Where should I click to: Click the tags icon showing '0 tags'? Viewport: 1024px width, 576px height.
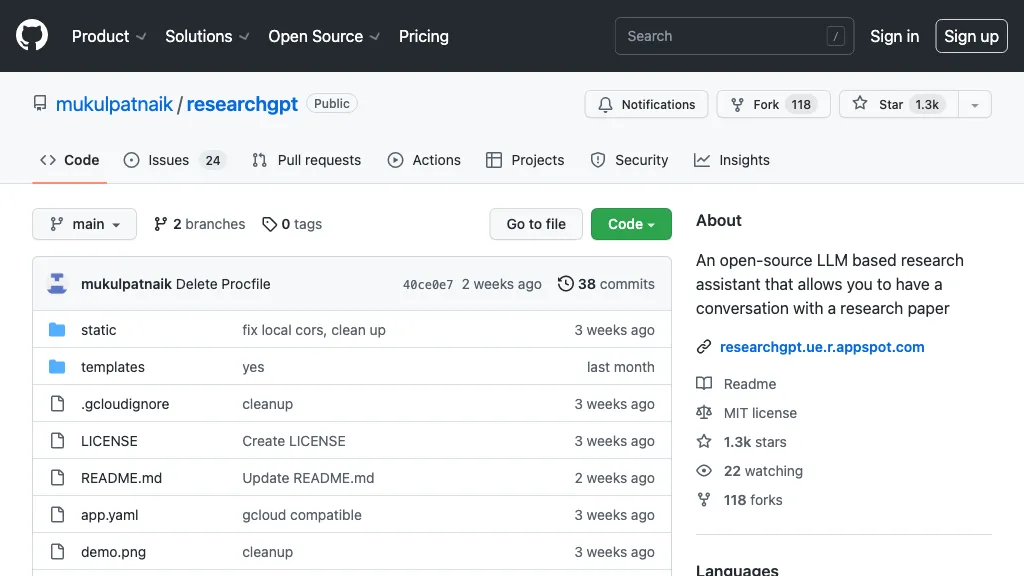(x=269, y=224)
